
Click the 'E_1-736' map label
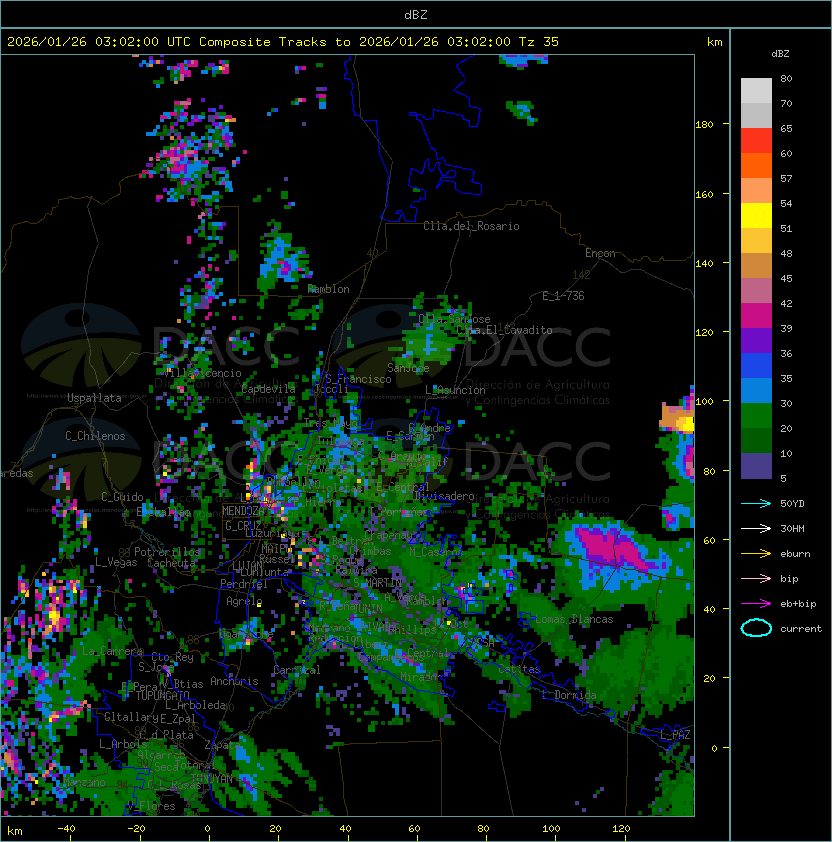pyautogui.click(x=563, y=296)
